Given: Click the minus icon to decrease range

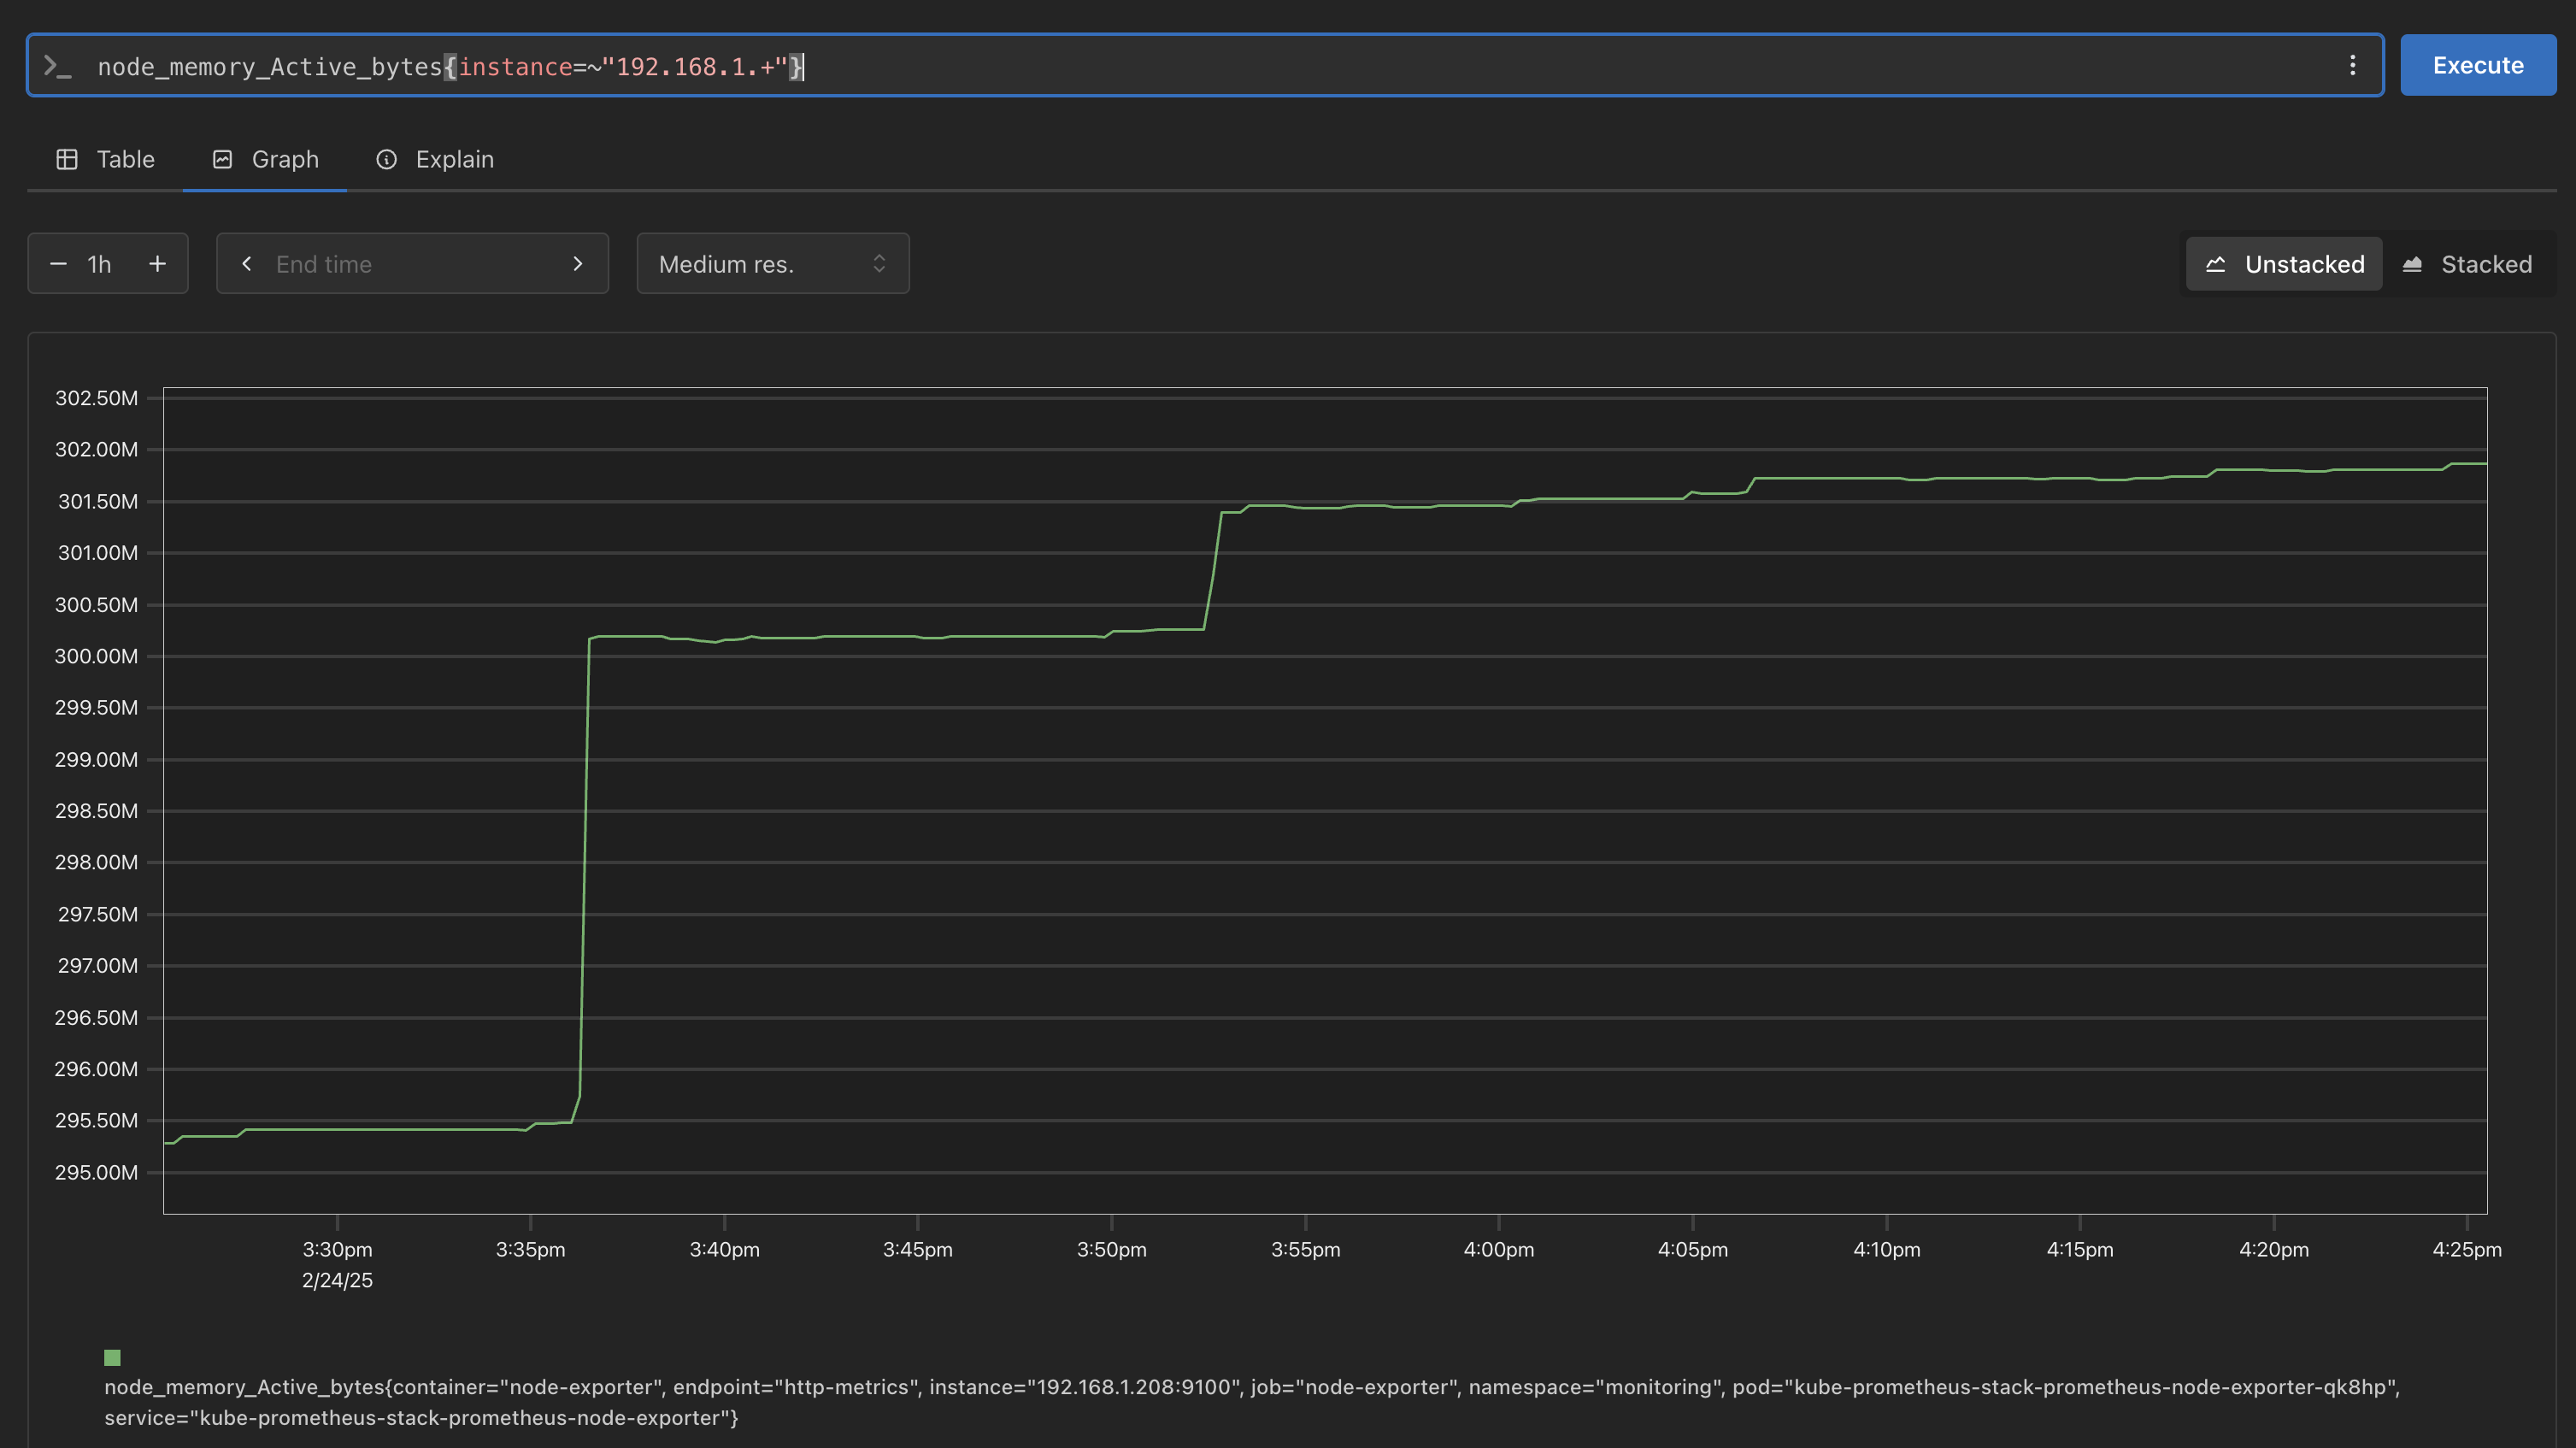Looking at the screenshot, I should [x=58, y=264].
